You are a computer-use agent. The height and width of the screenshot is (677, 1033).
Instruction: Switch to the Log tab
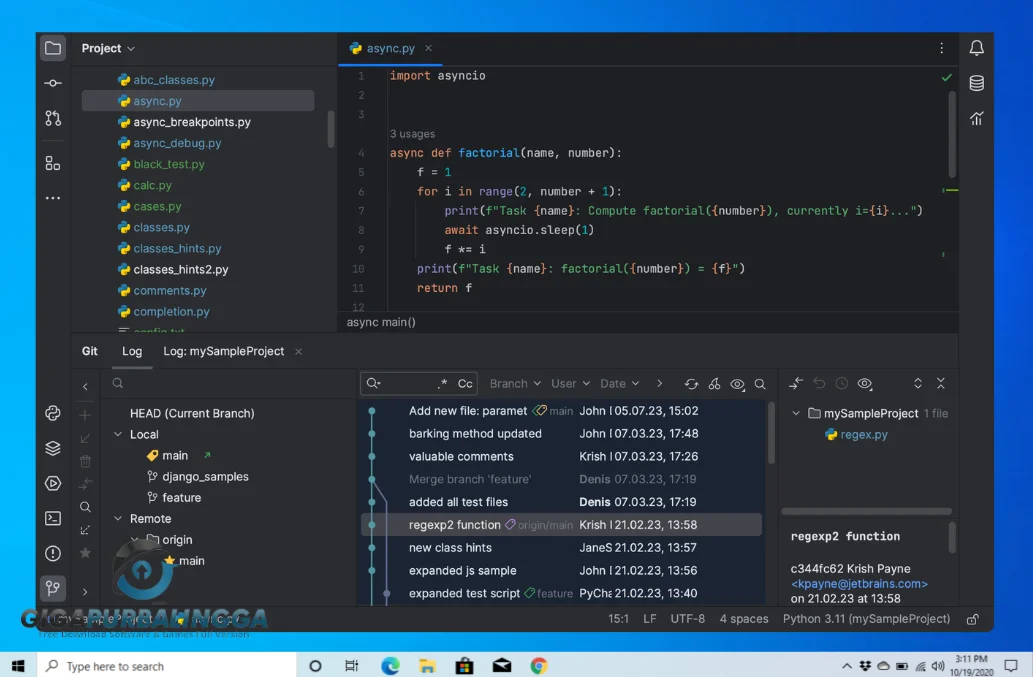(x=132, y=351)
